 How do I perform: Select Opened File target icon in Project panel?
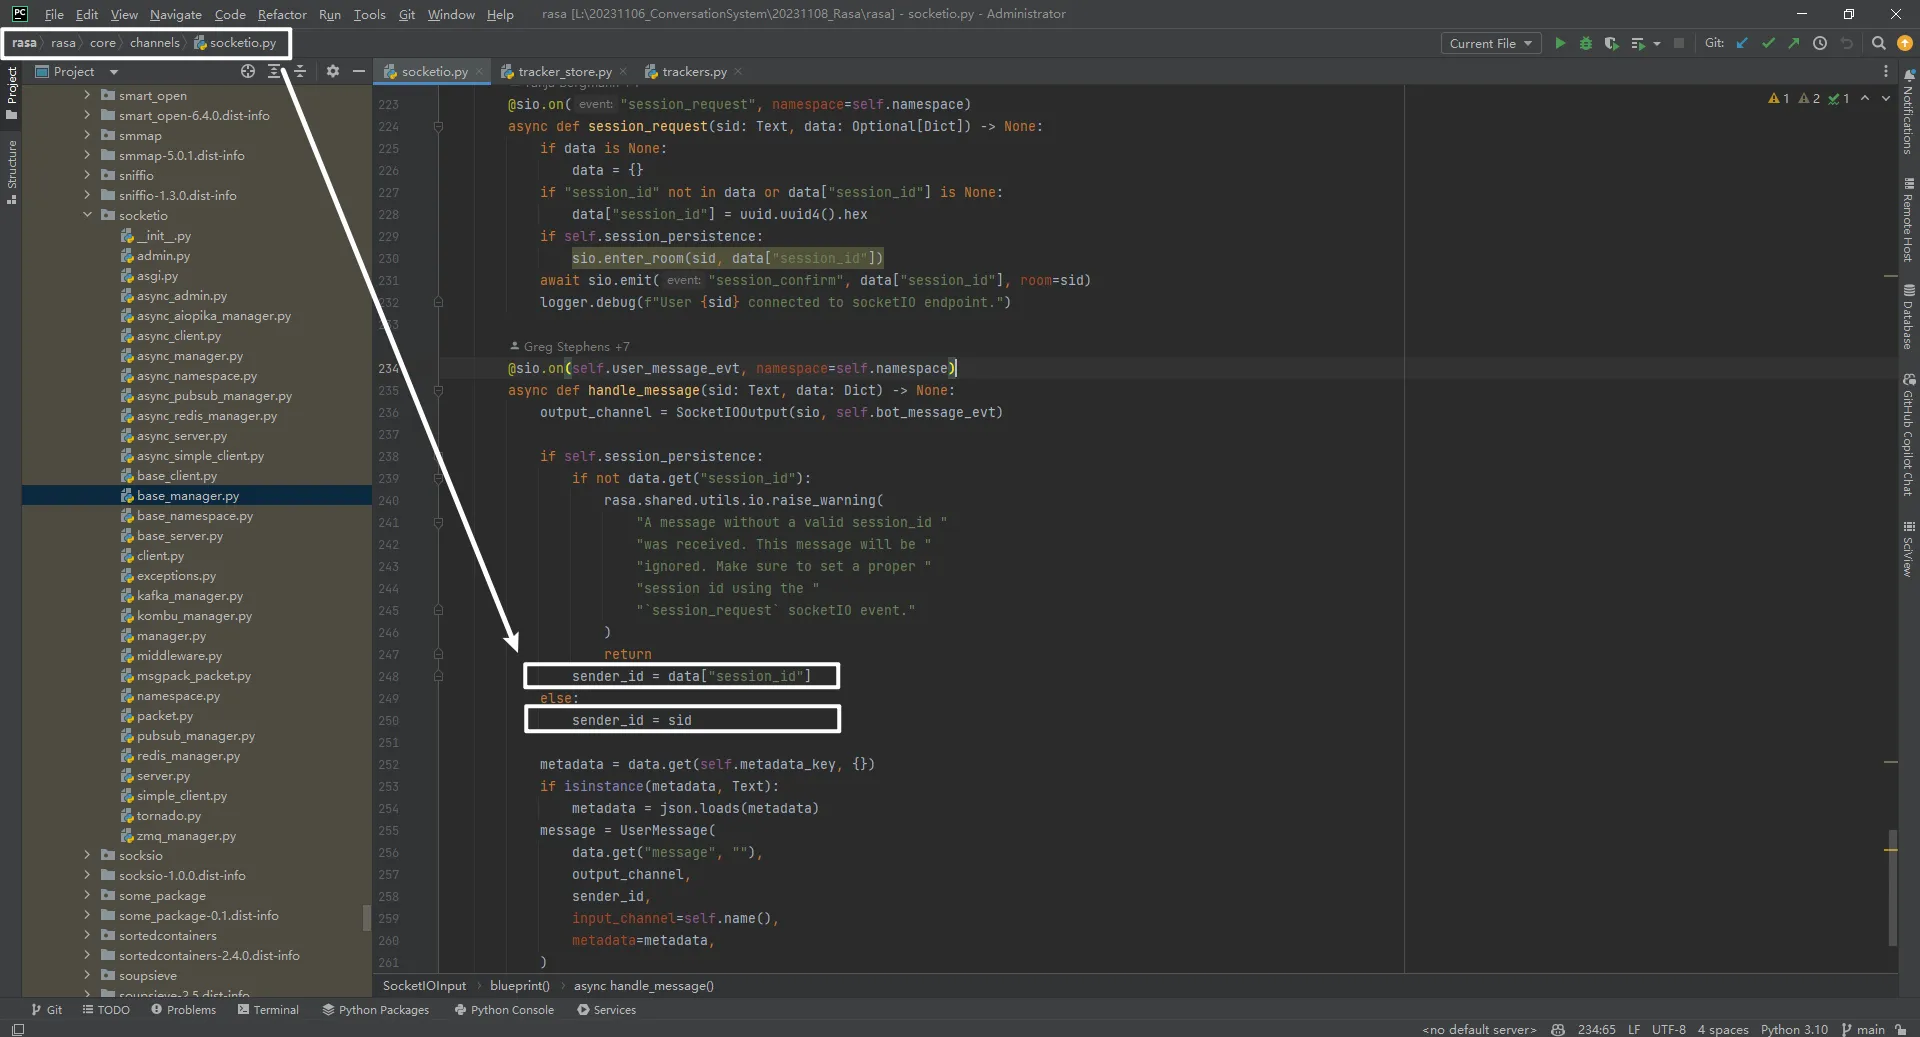(248, 71)
